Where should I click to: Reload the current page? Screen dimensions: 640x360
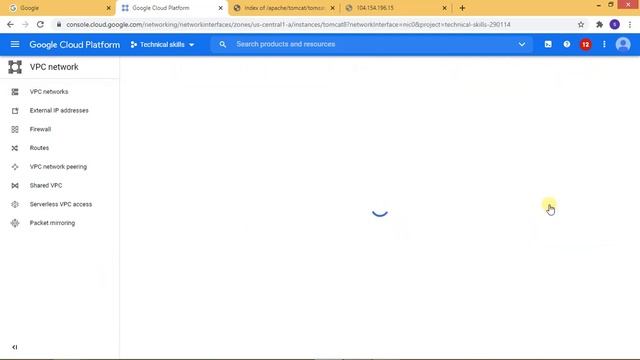pos(40,24)
